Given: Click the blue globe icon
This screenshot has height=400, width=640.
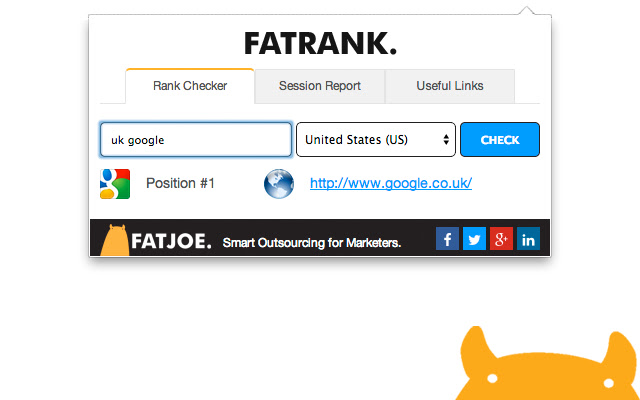Looking at the screenshot, I should tap(279, 184).
